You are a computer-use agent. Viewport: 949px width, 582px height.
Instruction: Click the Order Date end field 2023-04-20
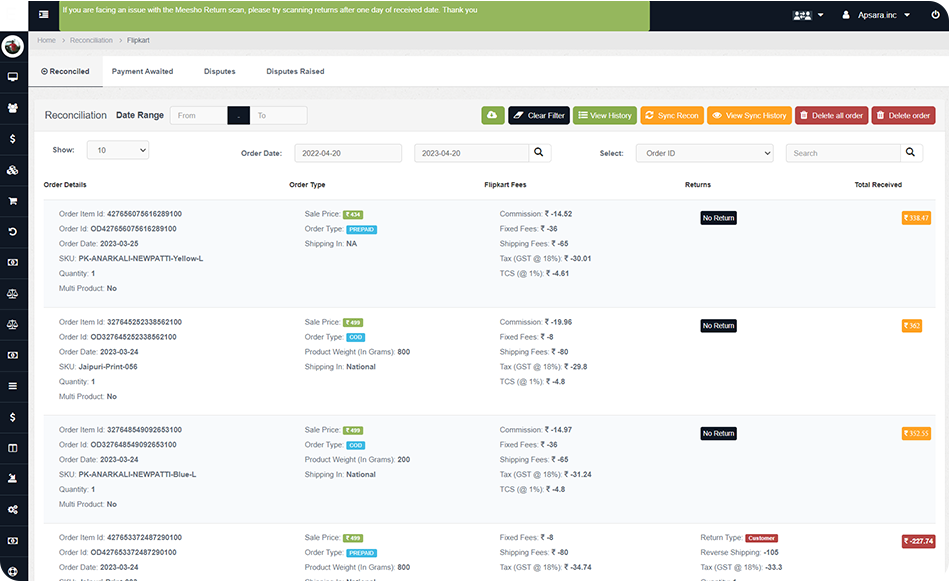471,153
